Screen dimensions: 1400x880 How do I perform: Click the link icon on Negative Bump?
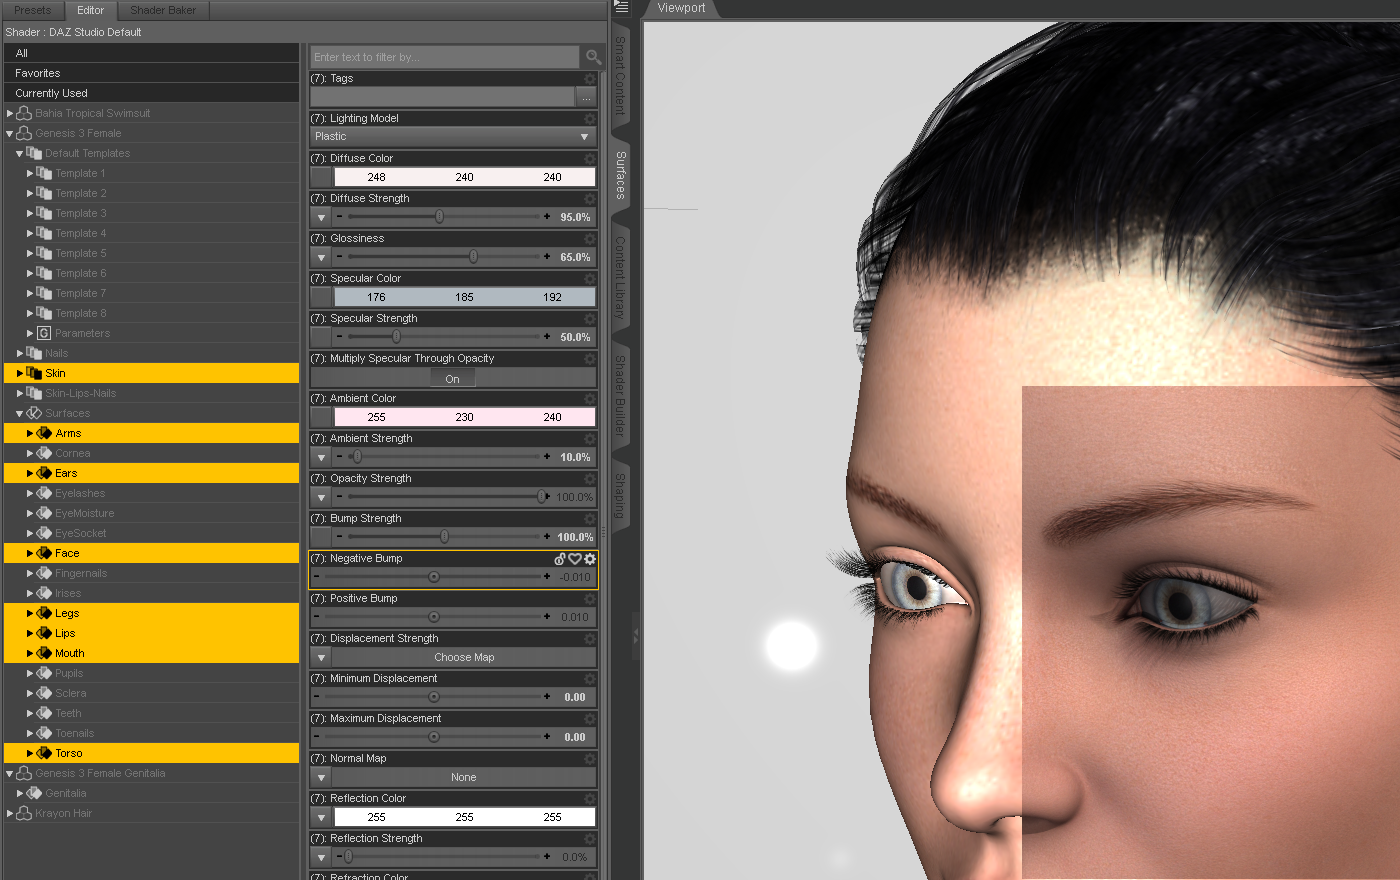pos(560,559)
